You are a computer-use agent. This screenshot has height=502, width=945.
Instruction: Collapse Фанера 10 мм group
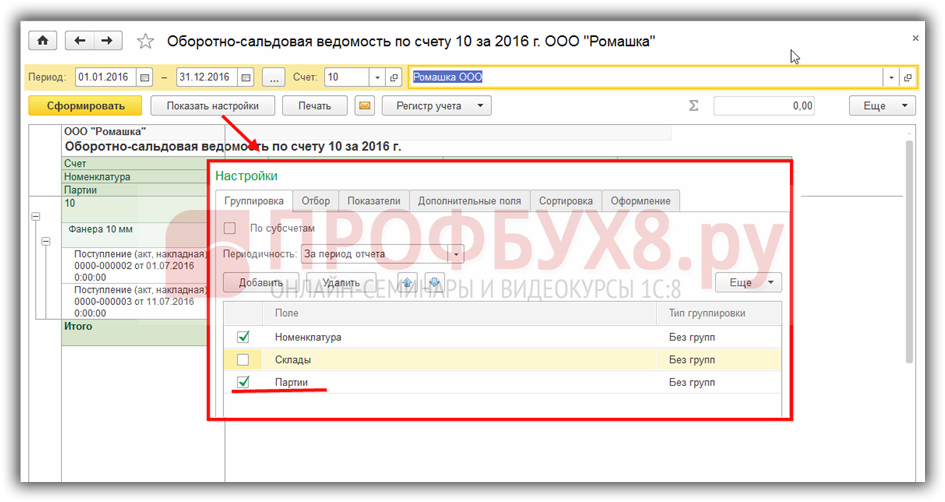coord(46,242)
